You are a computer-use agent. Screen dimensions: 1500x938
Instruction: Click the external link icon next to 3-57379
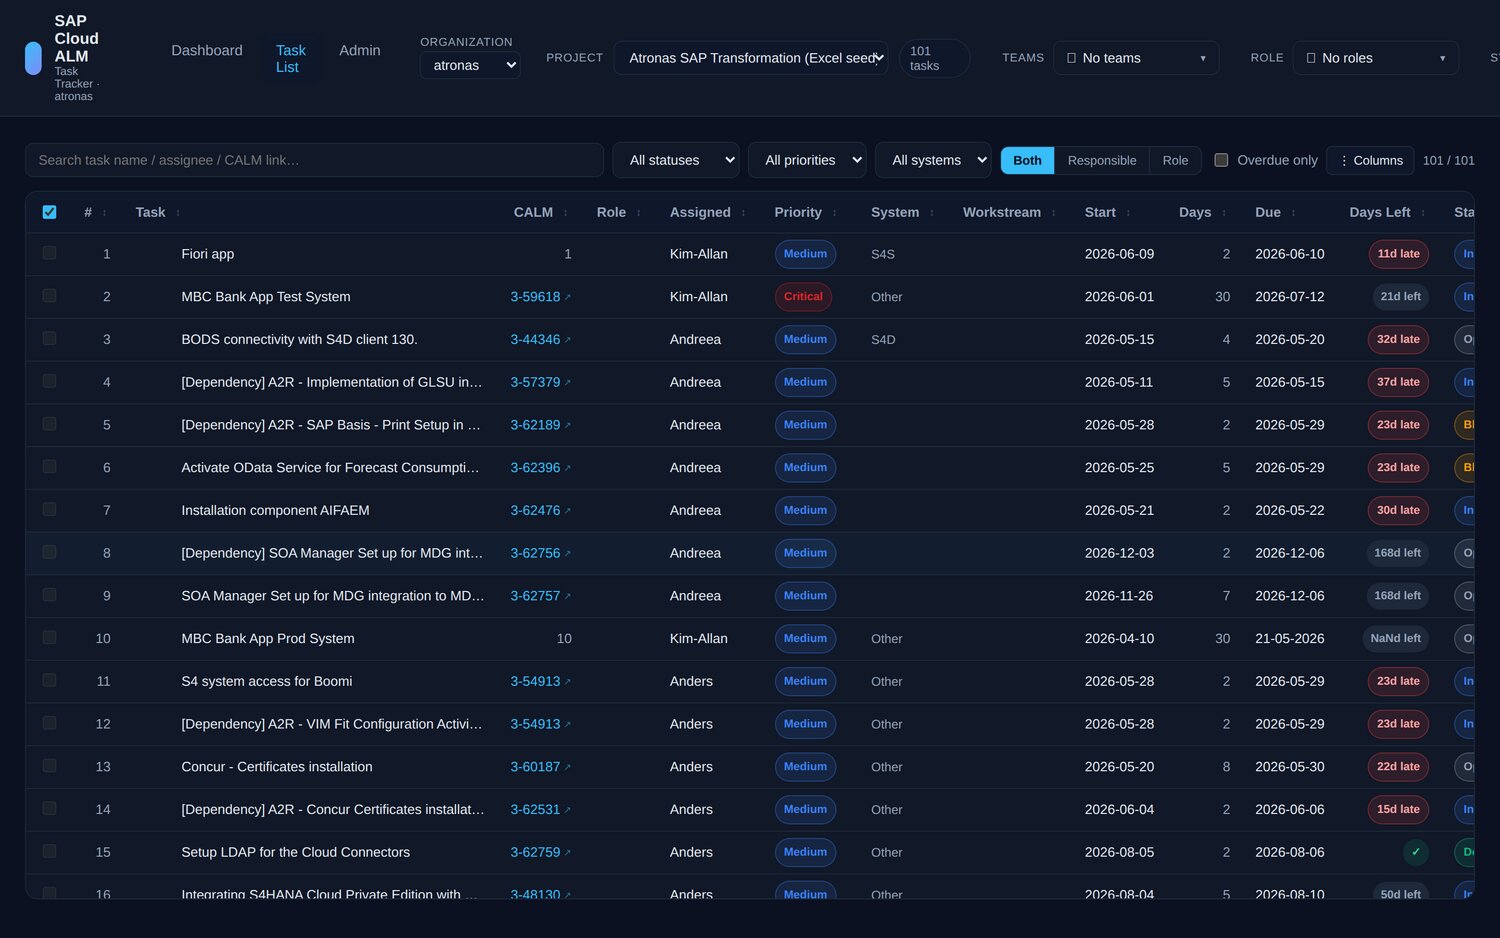pyautogui.click(x=568, y=383)
